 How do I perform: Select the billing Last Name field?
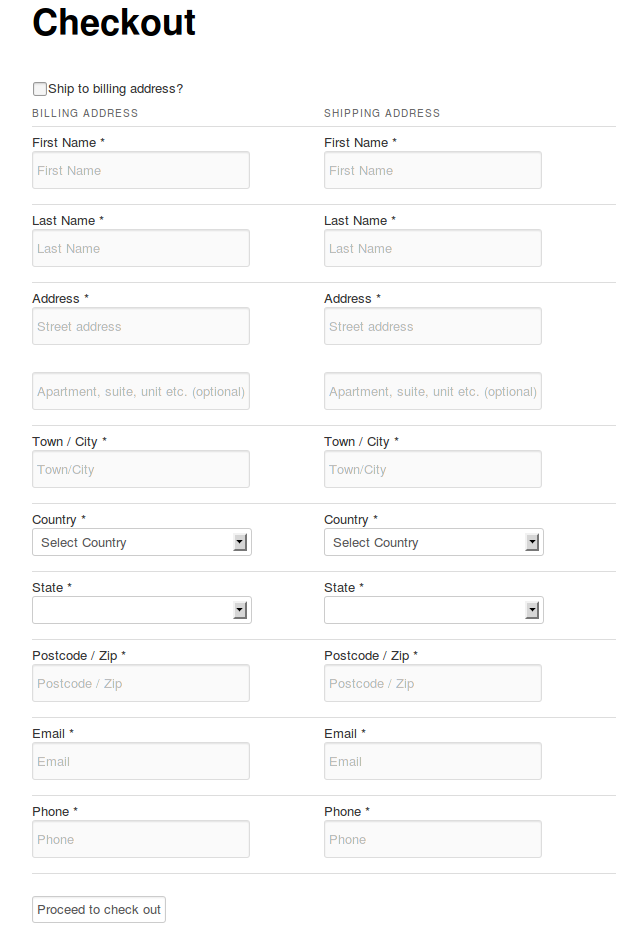click(x=140, y=248)
